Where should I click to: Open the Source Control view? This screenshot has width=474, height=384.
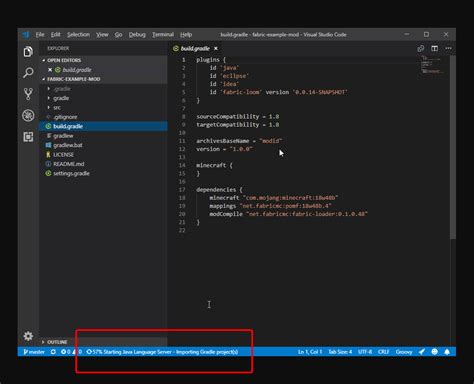pyautogui.click(x=28, y=94)
